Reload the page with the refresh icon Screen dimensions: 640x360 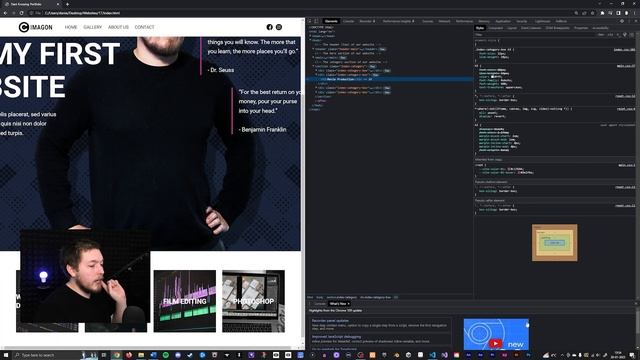tap(21, 13)
